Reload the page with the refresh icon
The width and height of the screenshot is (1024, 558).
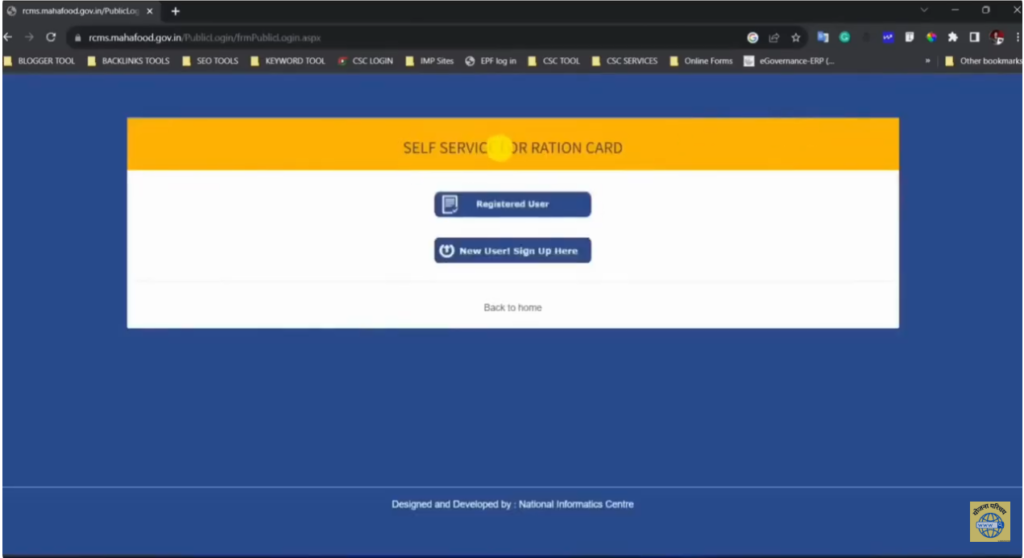click(51, 37)
